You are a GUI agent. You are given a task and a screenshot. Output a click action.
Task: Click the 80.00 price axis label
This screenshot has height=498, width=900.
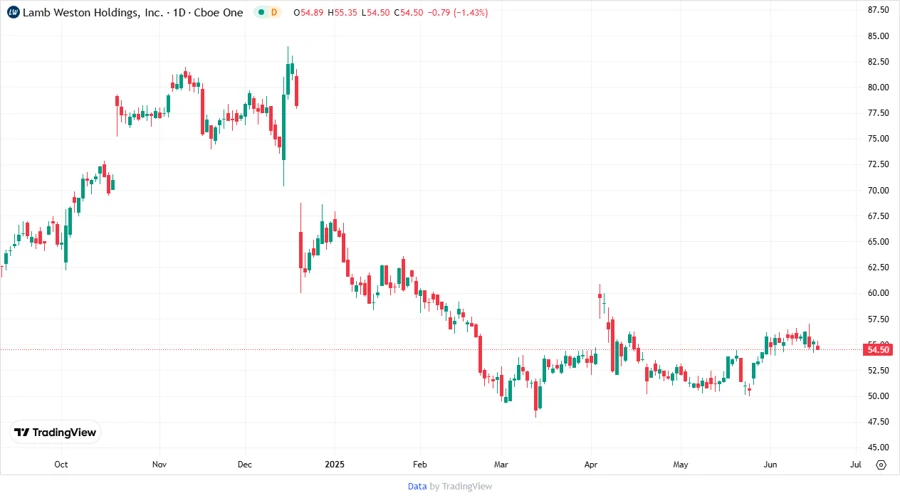(x=878, y=87)
